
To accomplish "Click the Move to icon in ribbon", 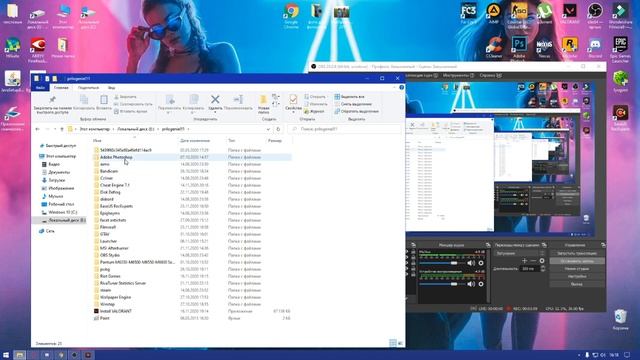I will 170,100.
